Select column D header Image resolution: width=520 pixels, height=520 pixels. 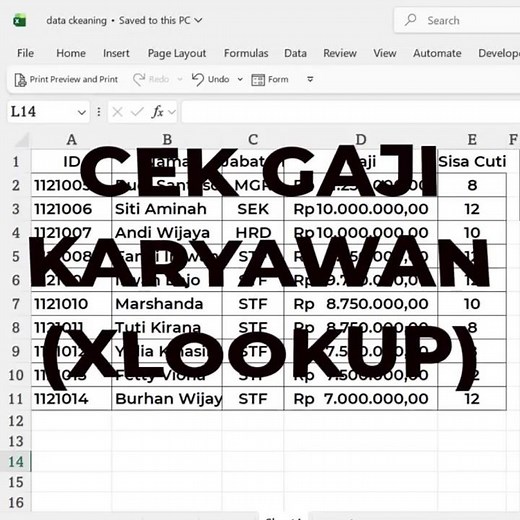tap(361, 140)
